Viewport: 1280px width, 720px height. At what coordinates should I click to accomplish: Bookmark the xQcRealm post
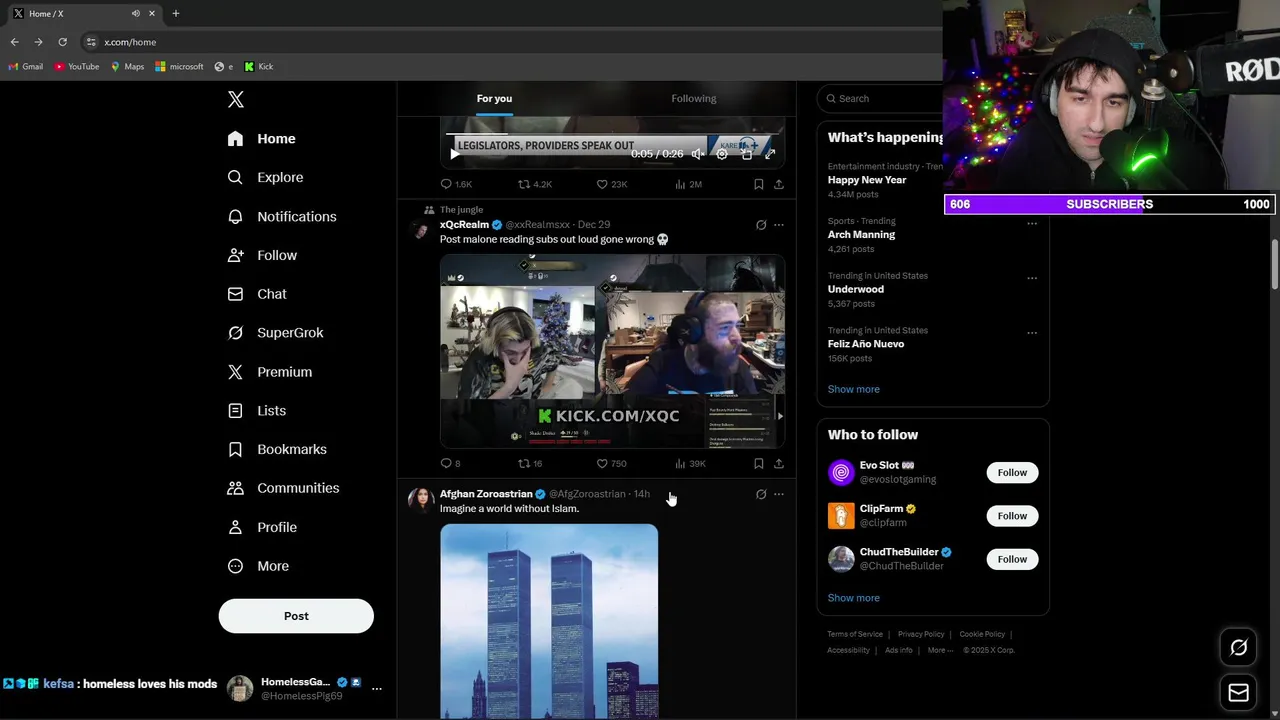pos(758,463)
